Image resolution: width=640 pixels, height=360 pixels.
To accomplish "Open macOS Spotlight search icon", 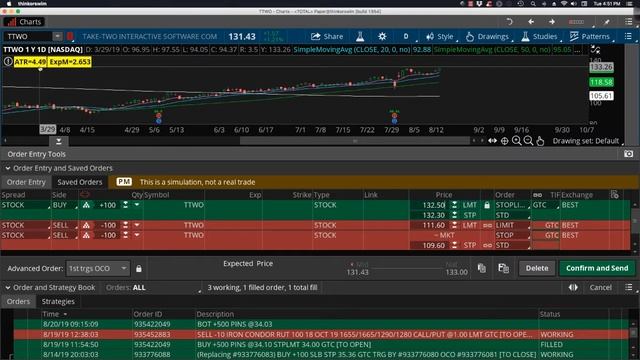I will tap(533, 4).
